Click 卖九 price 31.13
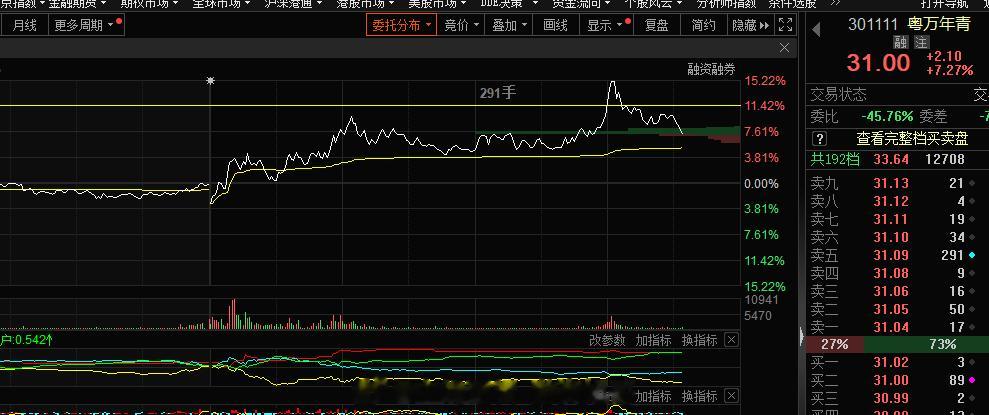 click(x=891, y=184)
